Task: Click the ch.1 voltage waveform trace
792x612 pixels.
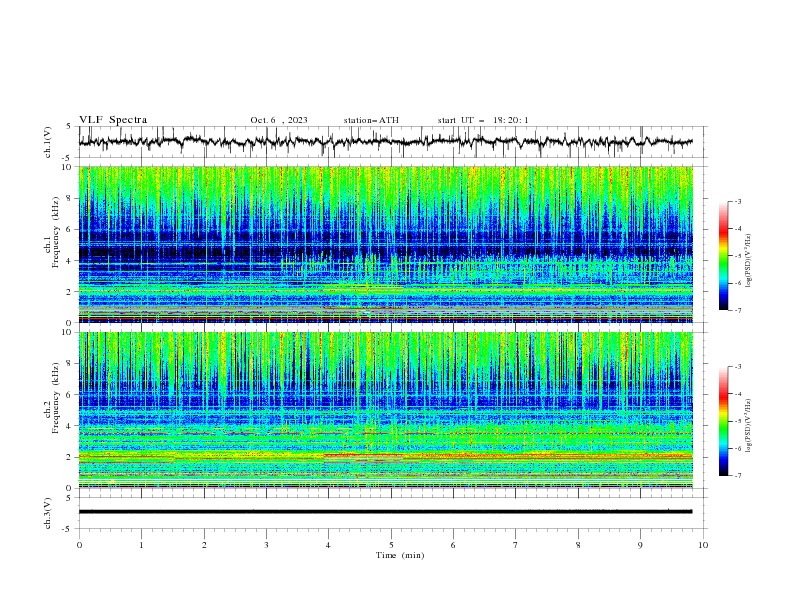Action: 386,142
